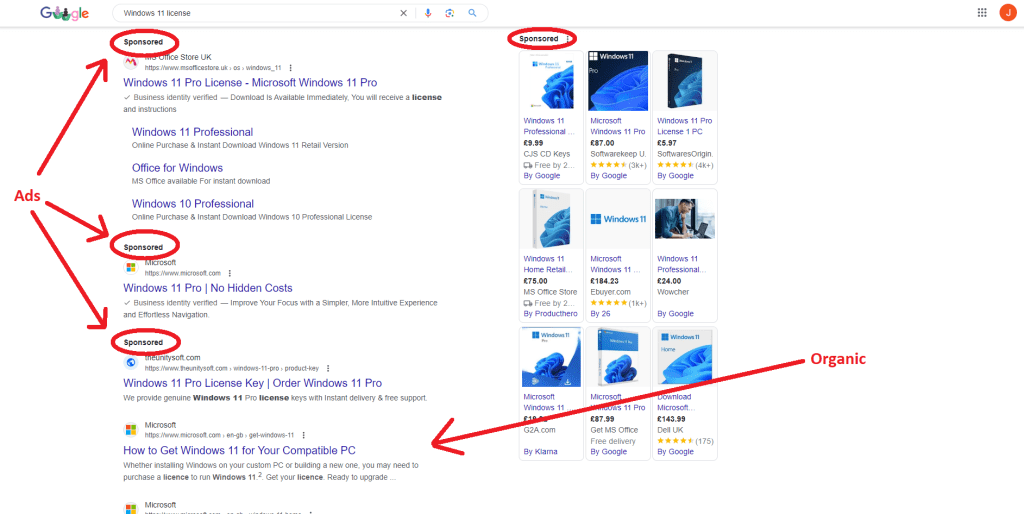Clear the search box text
The width and height of the screenshot is (1024, 514).
tap(403, 13)
